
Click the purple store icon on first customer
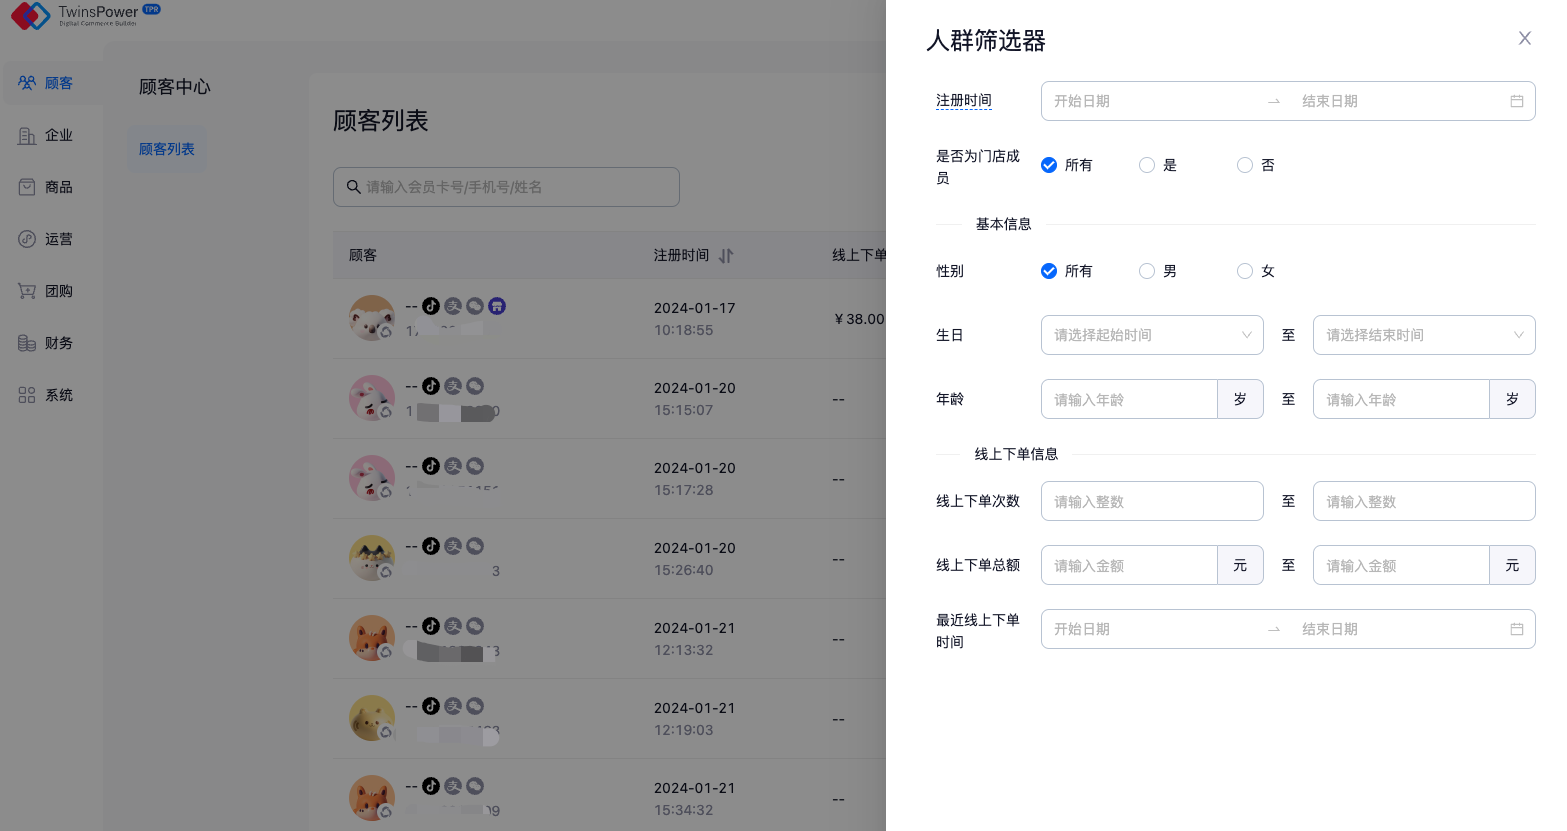[497, 306]
